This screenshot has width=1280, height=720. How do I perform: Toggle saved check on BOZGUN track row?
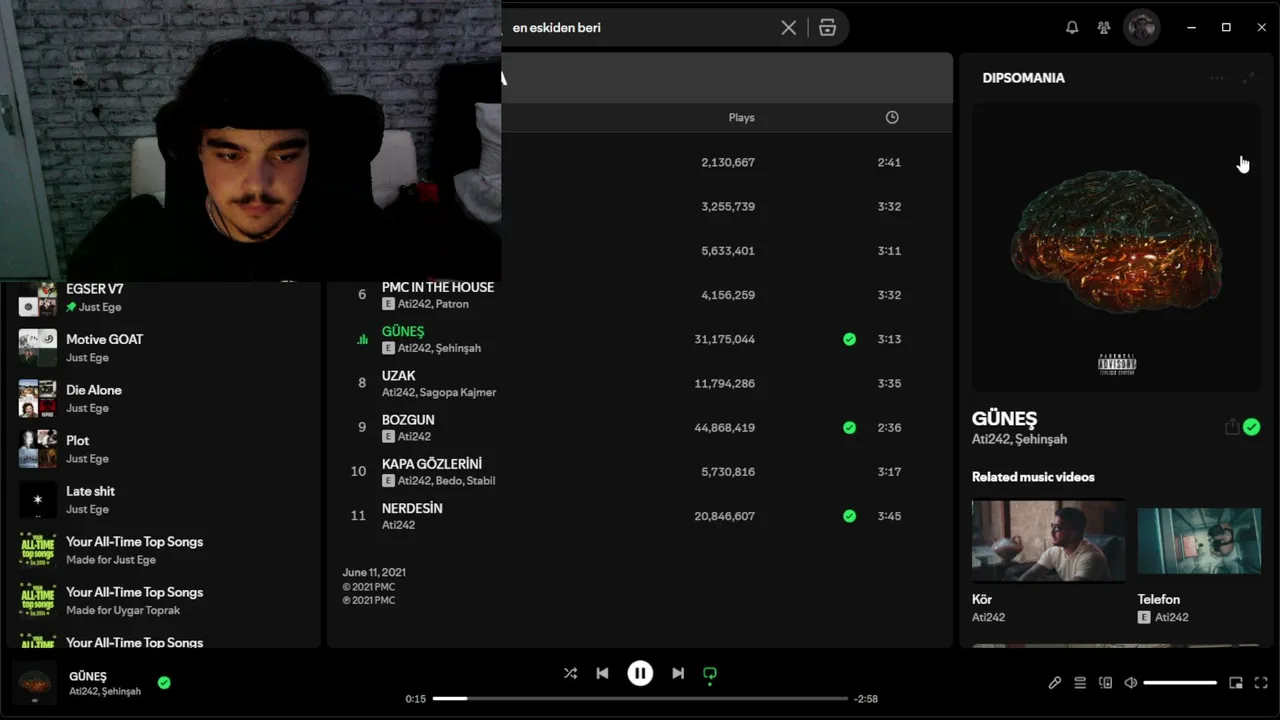click(x=849, y=427)
